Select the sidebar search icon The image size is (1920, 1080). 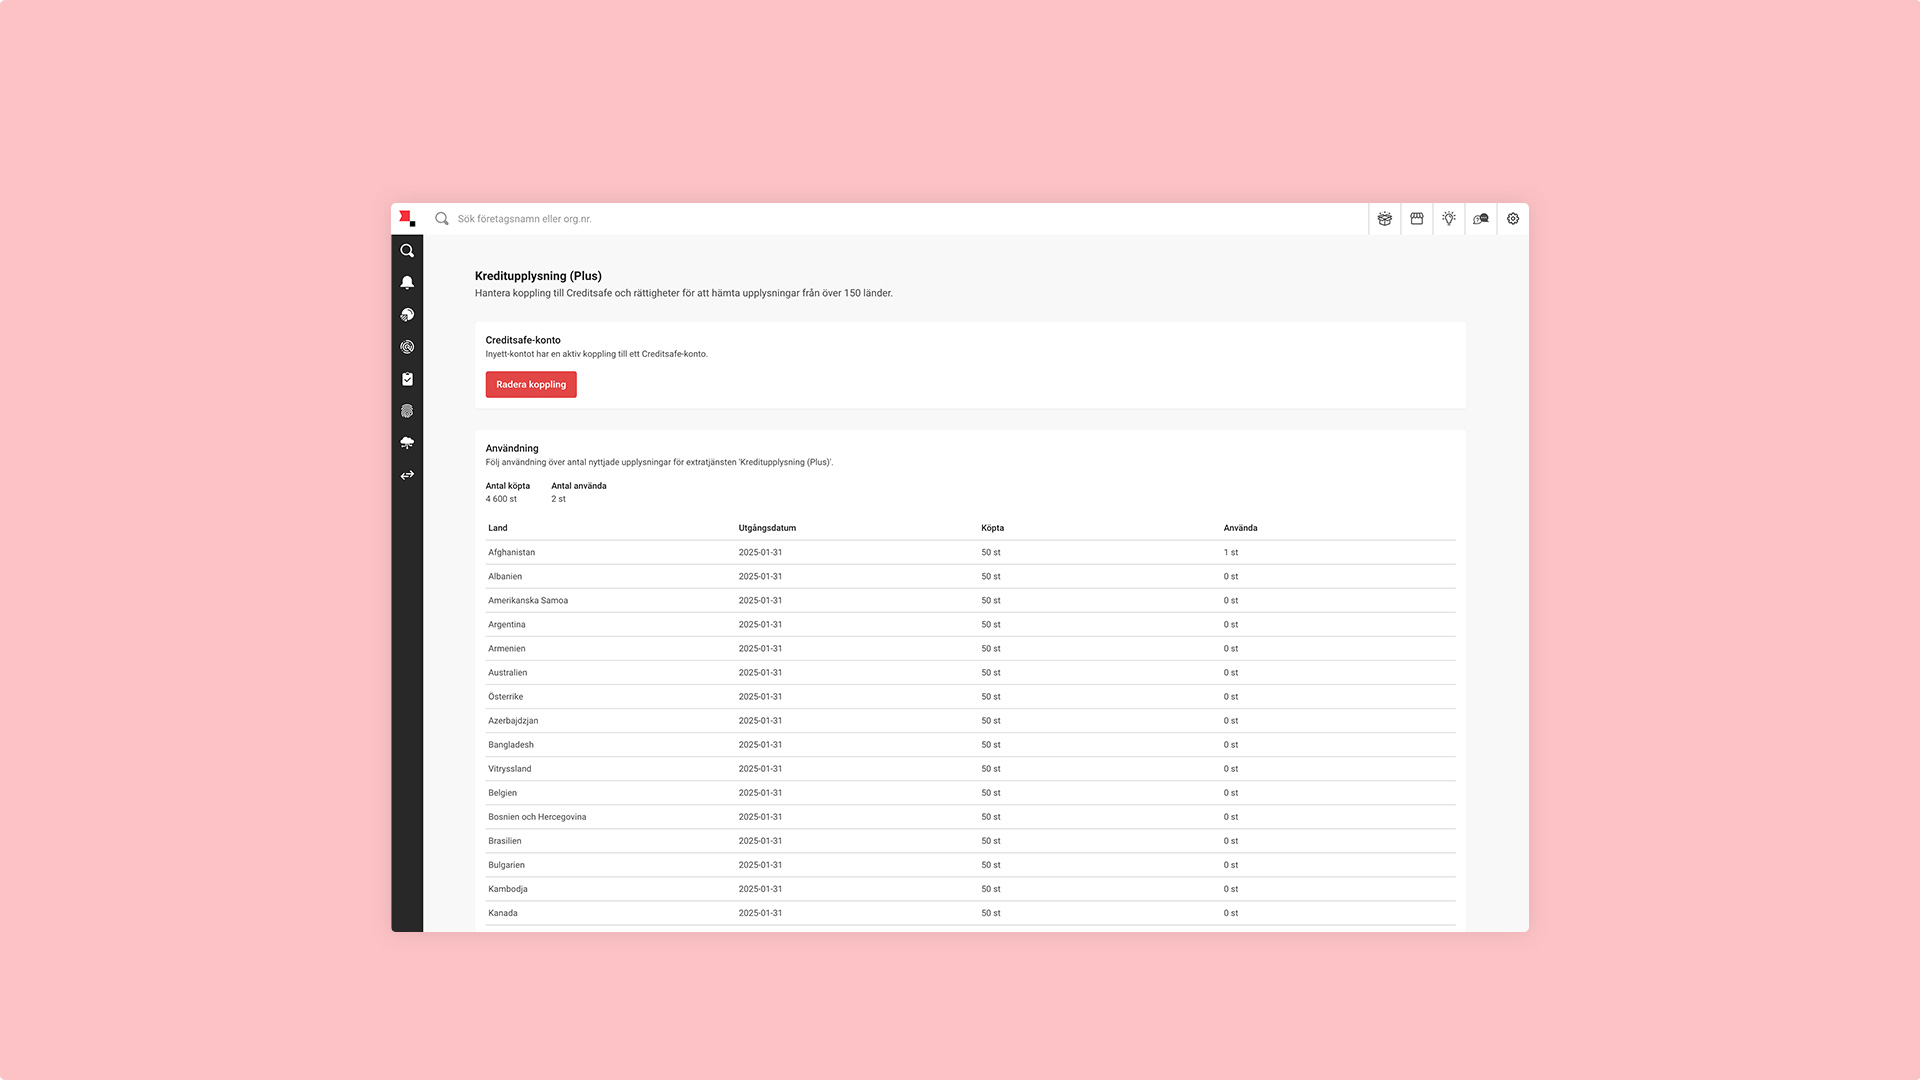point(407,251)
